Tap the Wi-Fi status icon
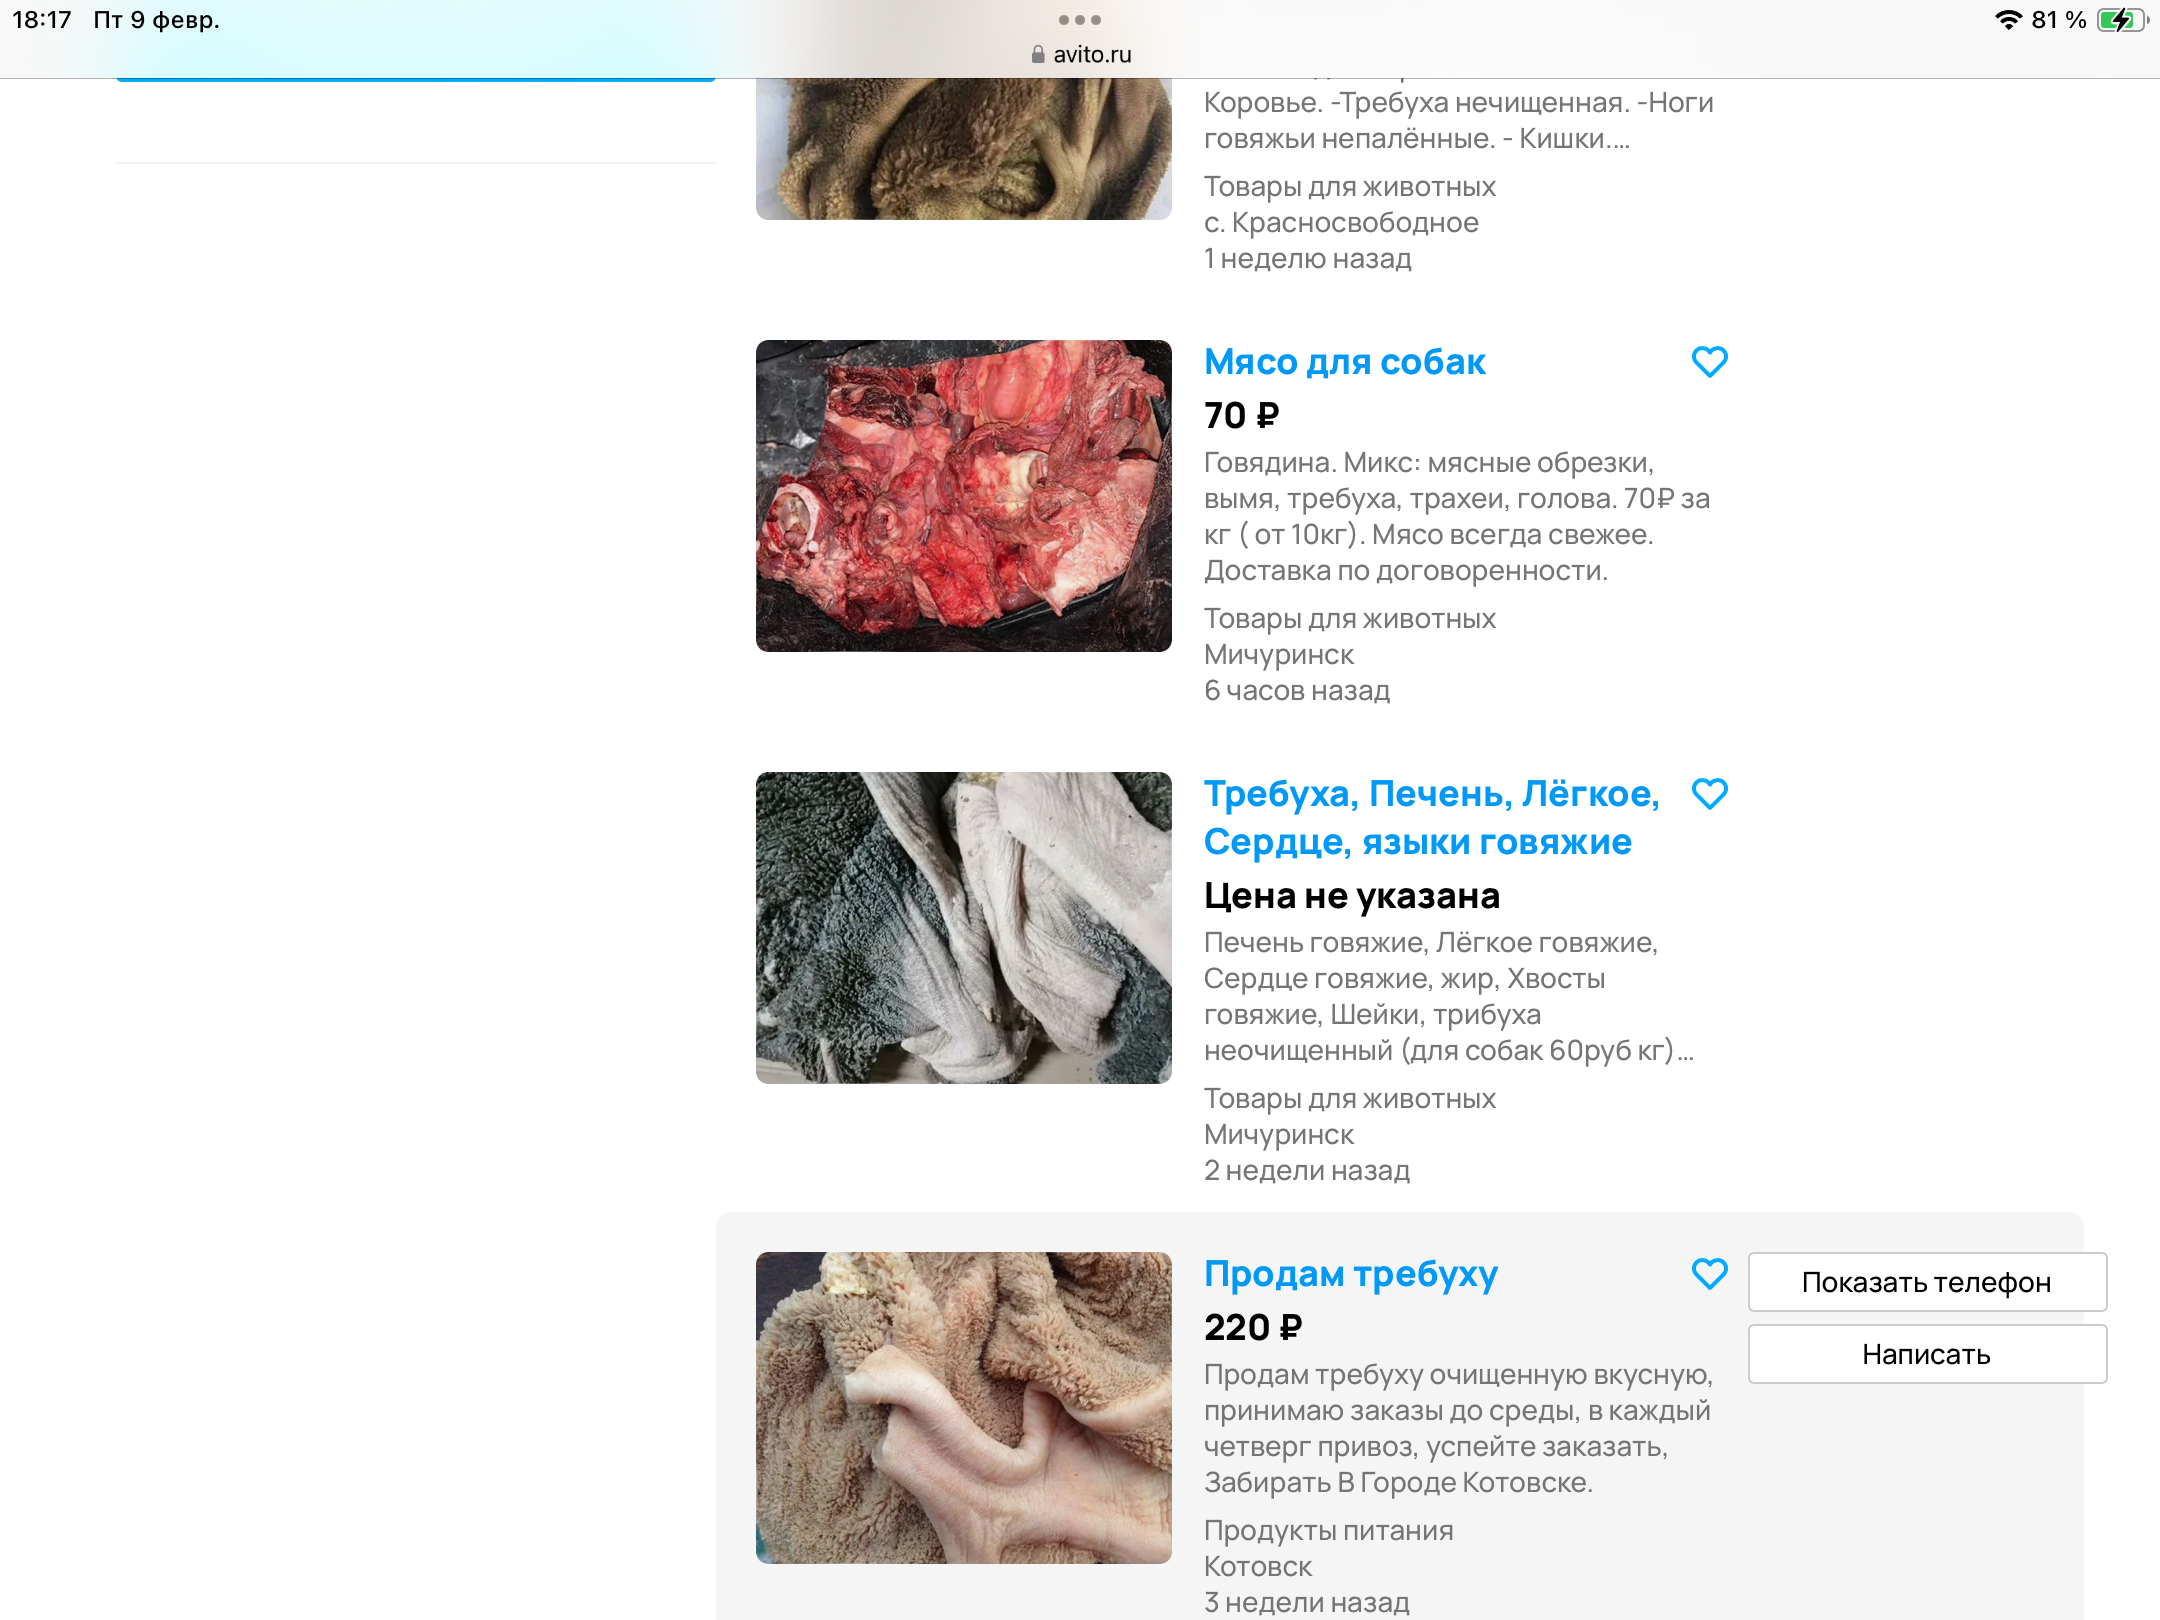 (x=2008, y=20)
